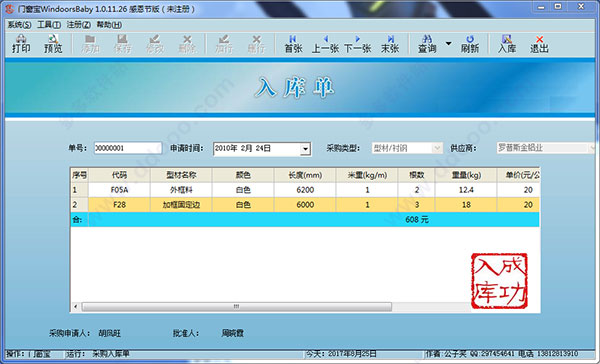Click the 颜色 column header
Image resolution: width=600 pixels, height=364 pixels.
coord(243,175)
